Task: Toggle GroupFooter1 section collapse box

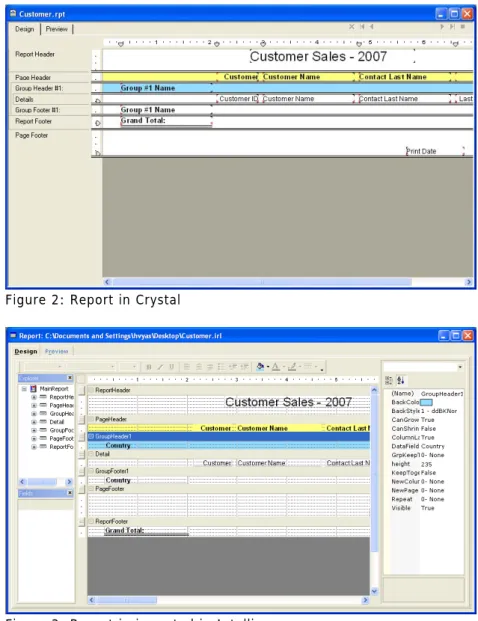Action: (91, 471)
